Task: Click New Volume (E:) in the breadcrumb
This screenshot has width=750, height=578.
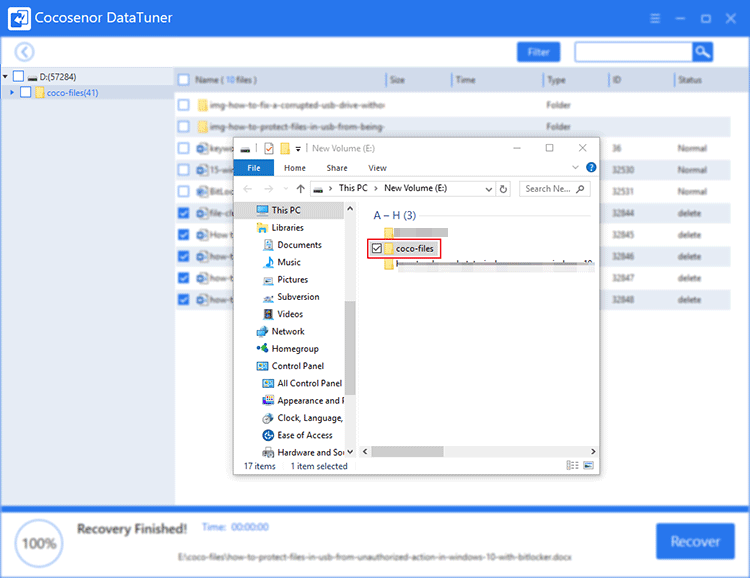Action: tap(416, 188)
